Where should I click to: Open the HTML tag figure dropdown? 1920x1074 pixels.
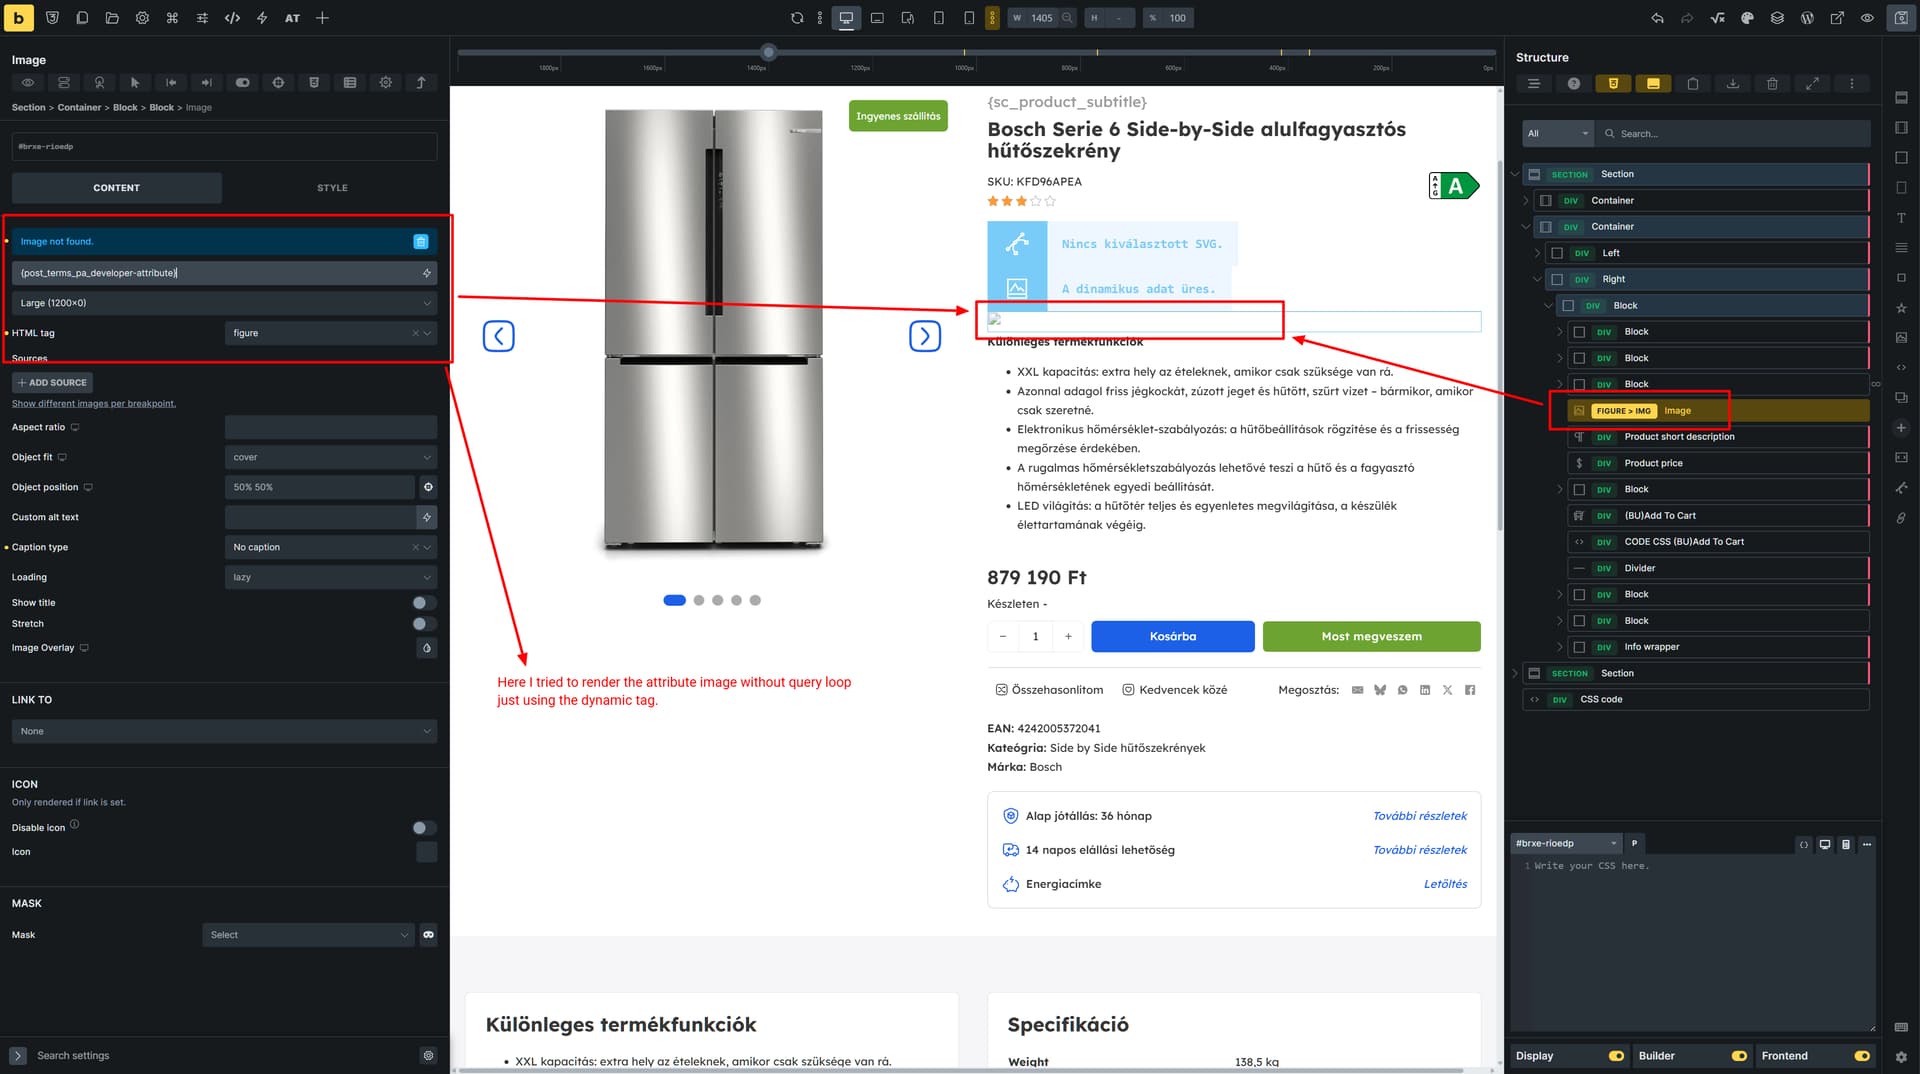click(331, 333)
